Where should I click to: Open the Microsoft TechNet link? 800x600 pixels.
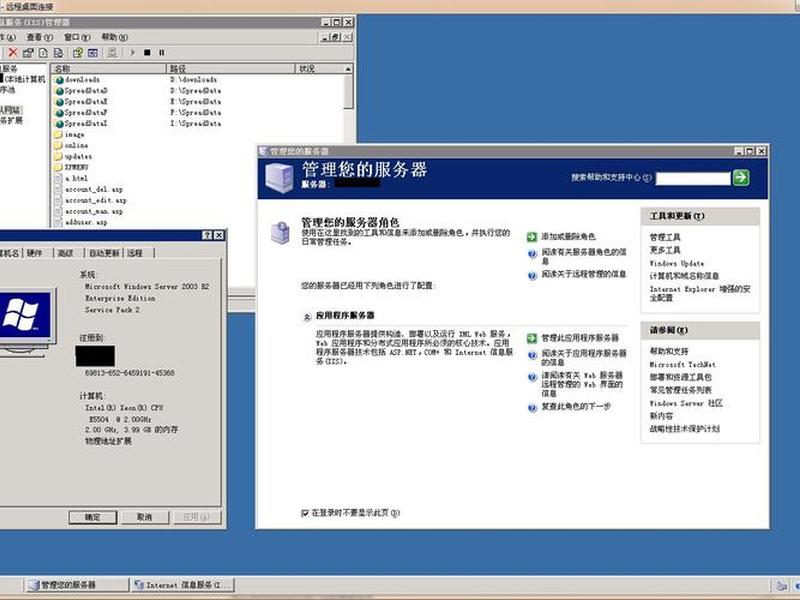(x=683, y=364)
